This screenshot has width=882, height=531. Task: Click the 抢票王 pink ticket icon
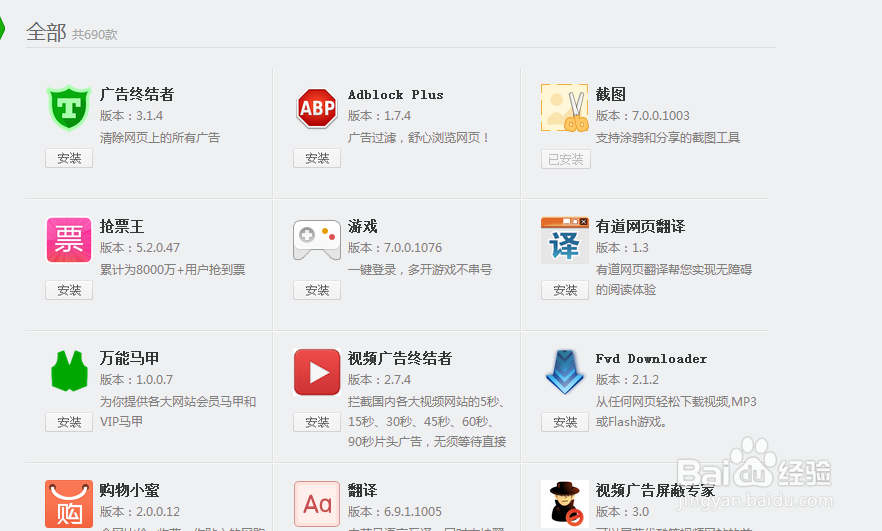pos(69,240)
